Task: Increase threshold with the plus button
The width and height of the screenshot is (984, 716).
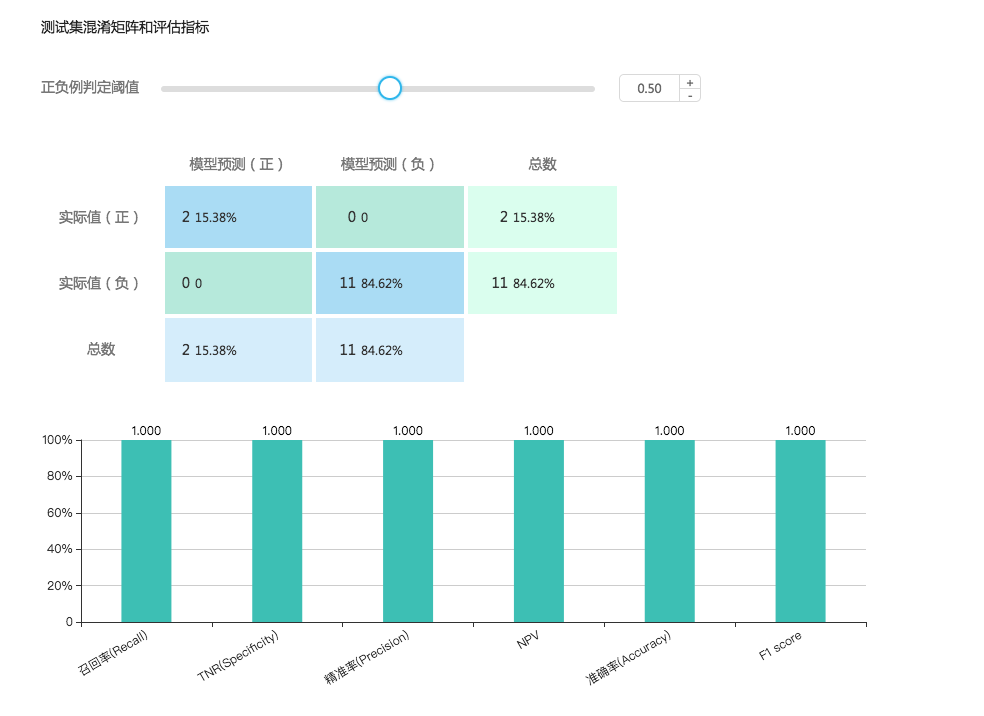Action: 689,82
